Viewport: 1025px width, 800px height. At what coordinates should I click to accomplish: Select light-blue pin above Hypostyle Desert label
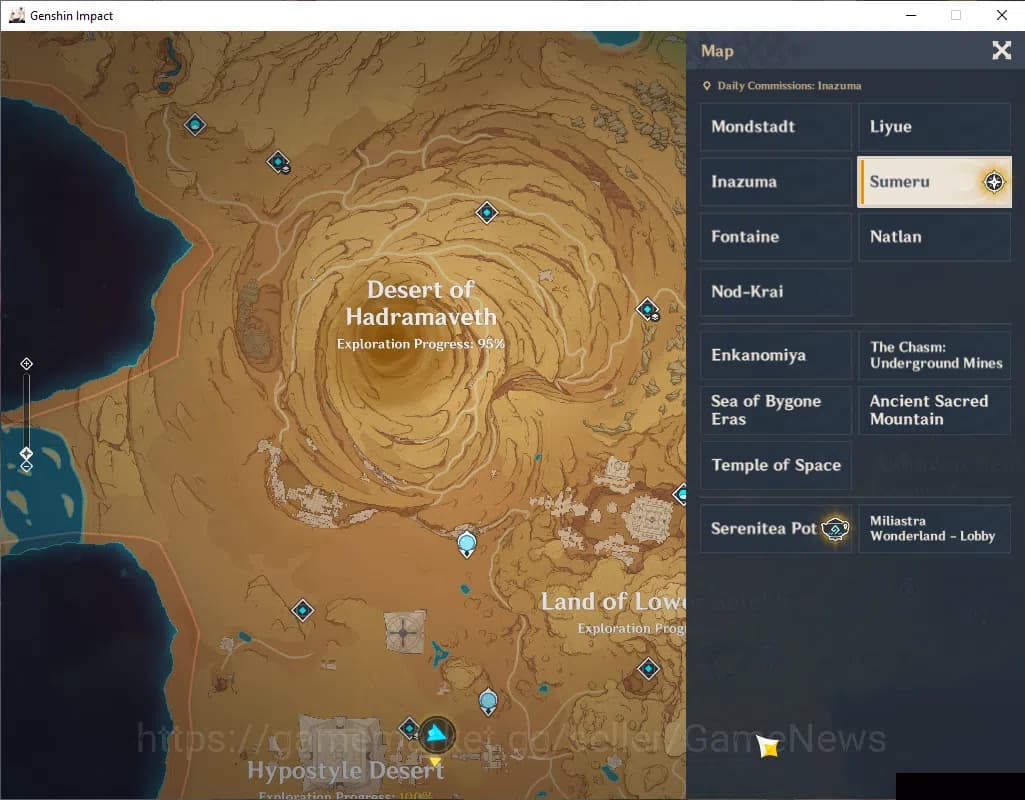click(488, 700)
